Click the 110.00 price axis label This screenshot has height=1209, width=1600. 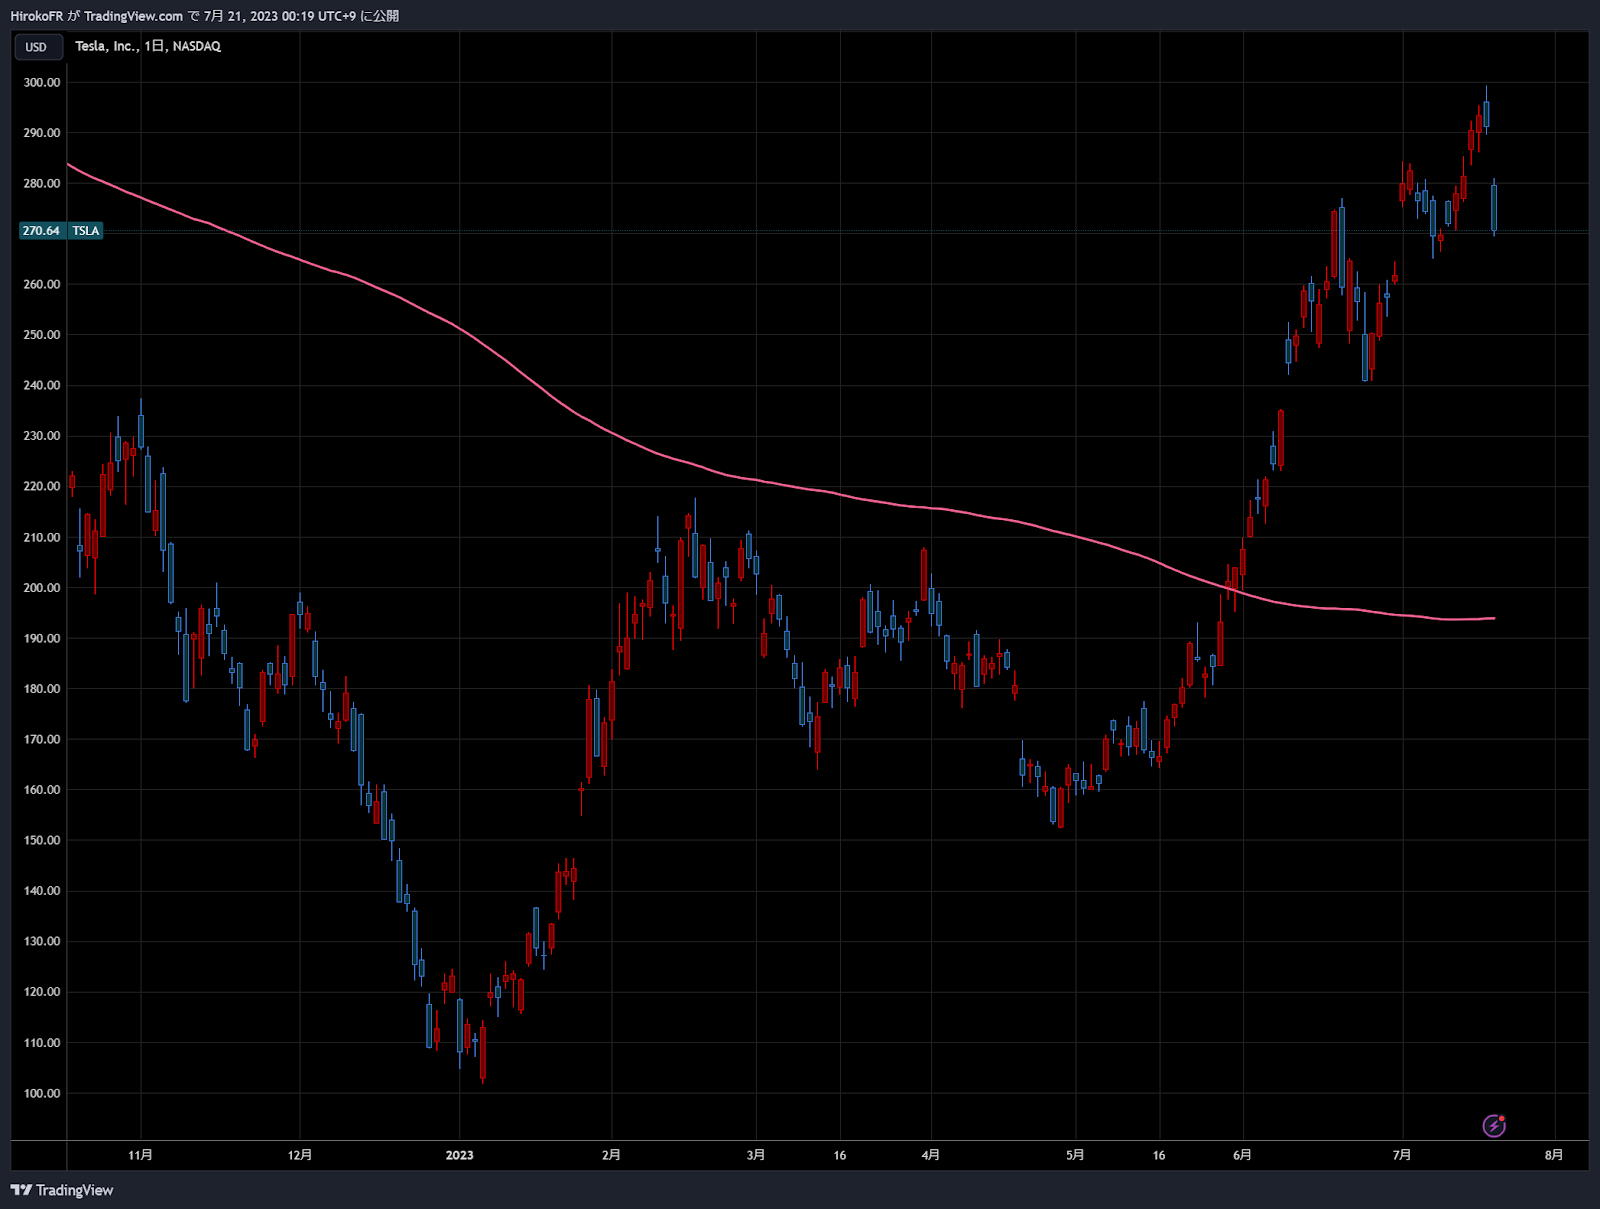[x=42, y=1043]
